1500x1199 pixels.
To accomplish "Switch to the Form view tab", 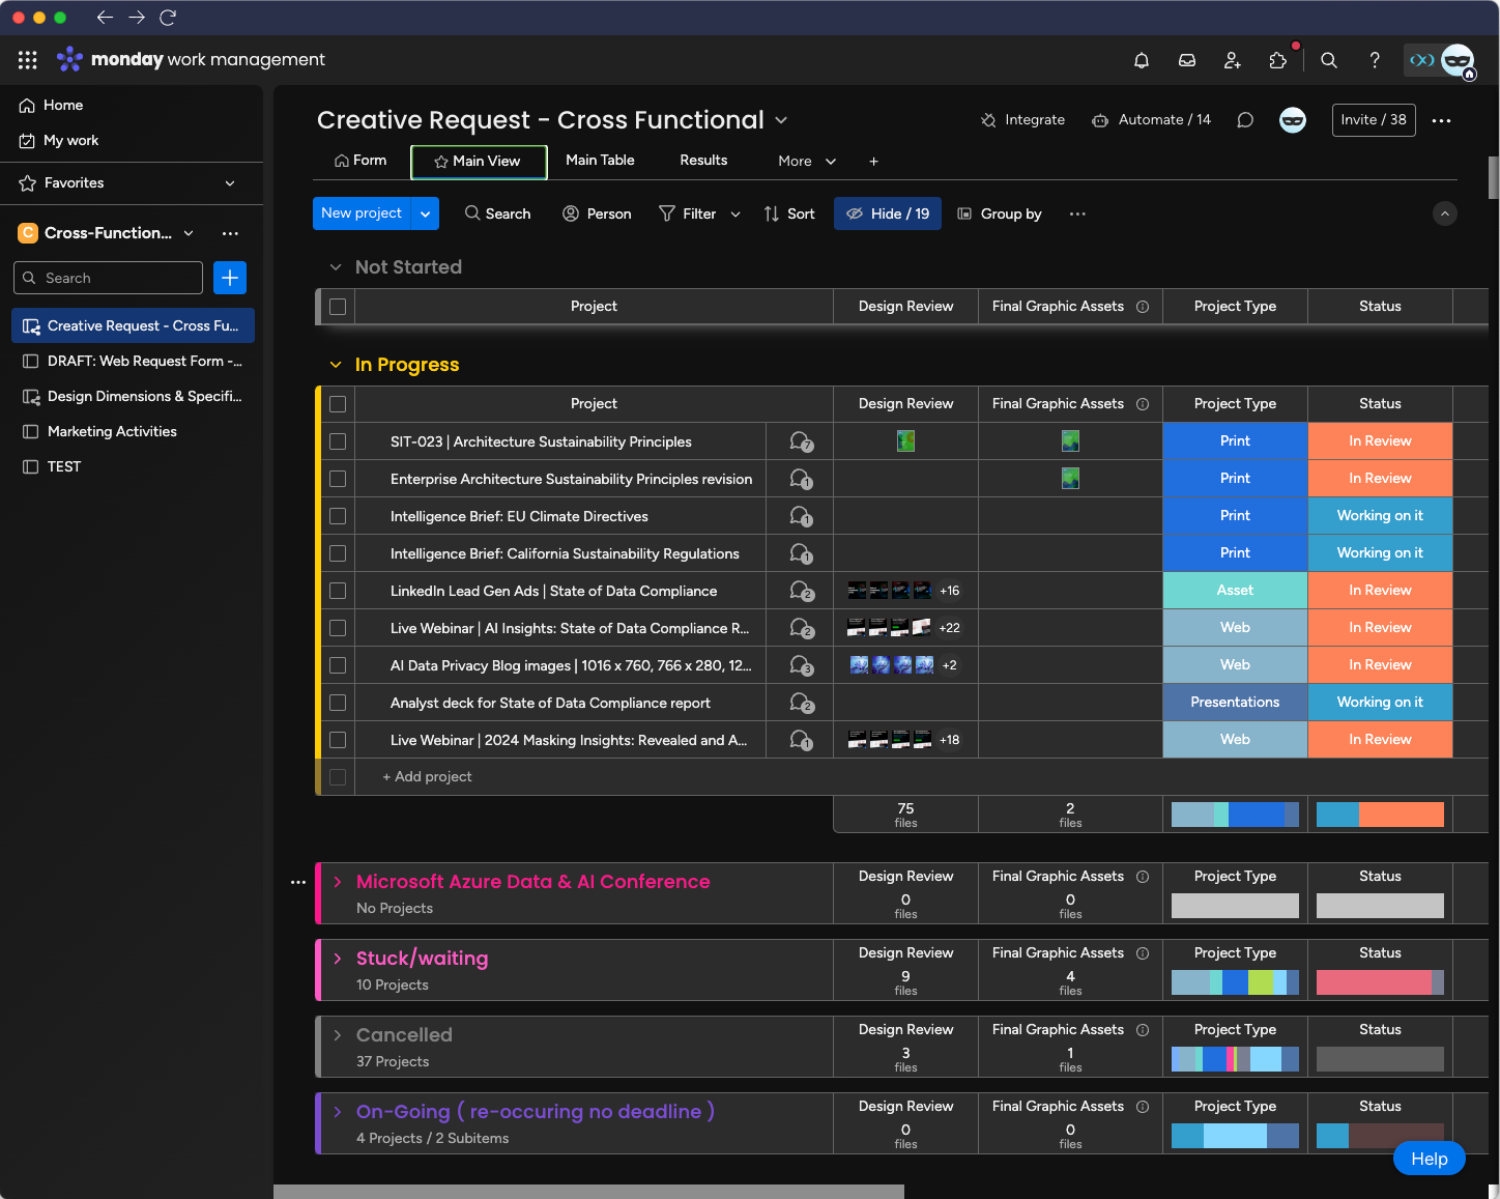I will (x=360, y=161).
